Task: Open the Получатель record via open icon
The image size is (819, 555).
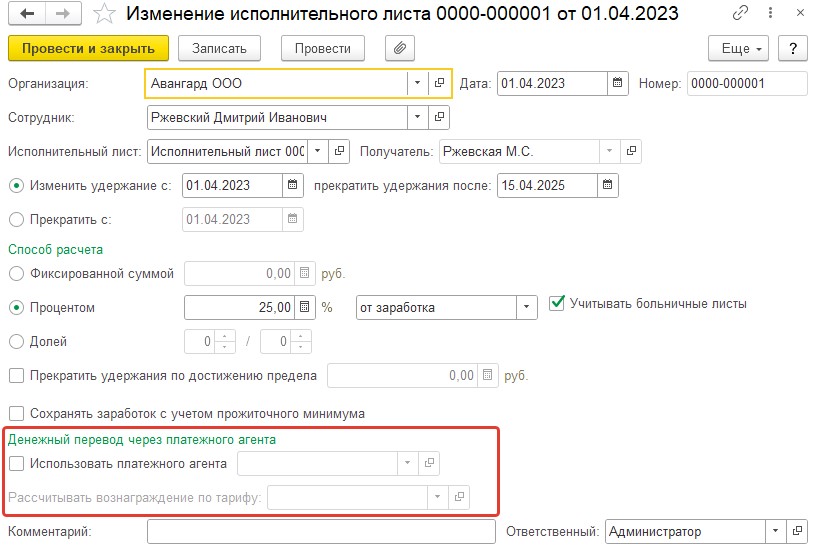Action: click(x=631, y=151)
